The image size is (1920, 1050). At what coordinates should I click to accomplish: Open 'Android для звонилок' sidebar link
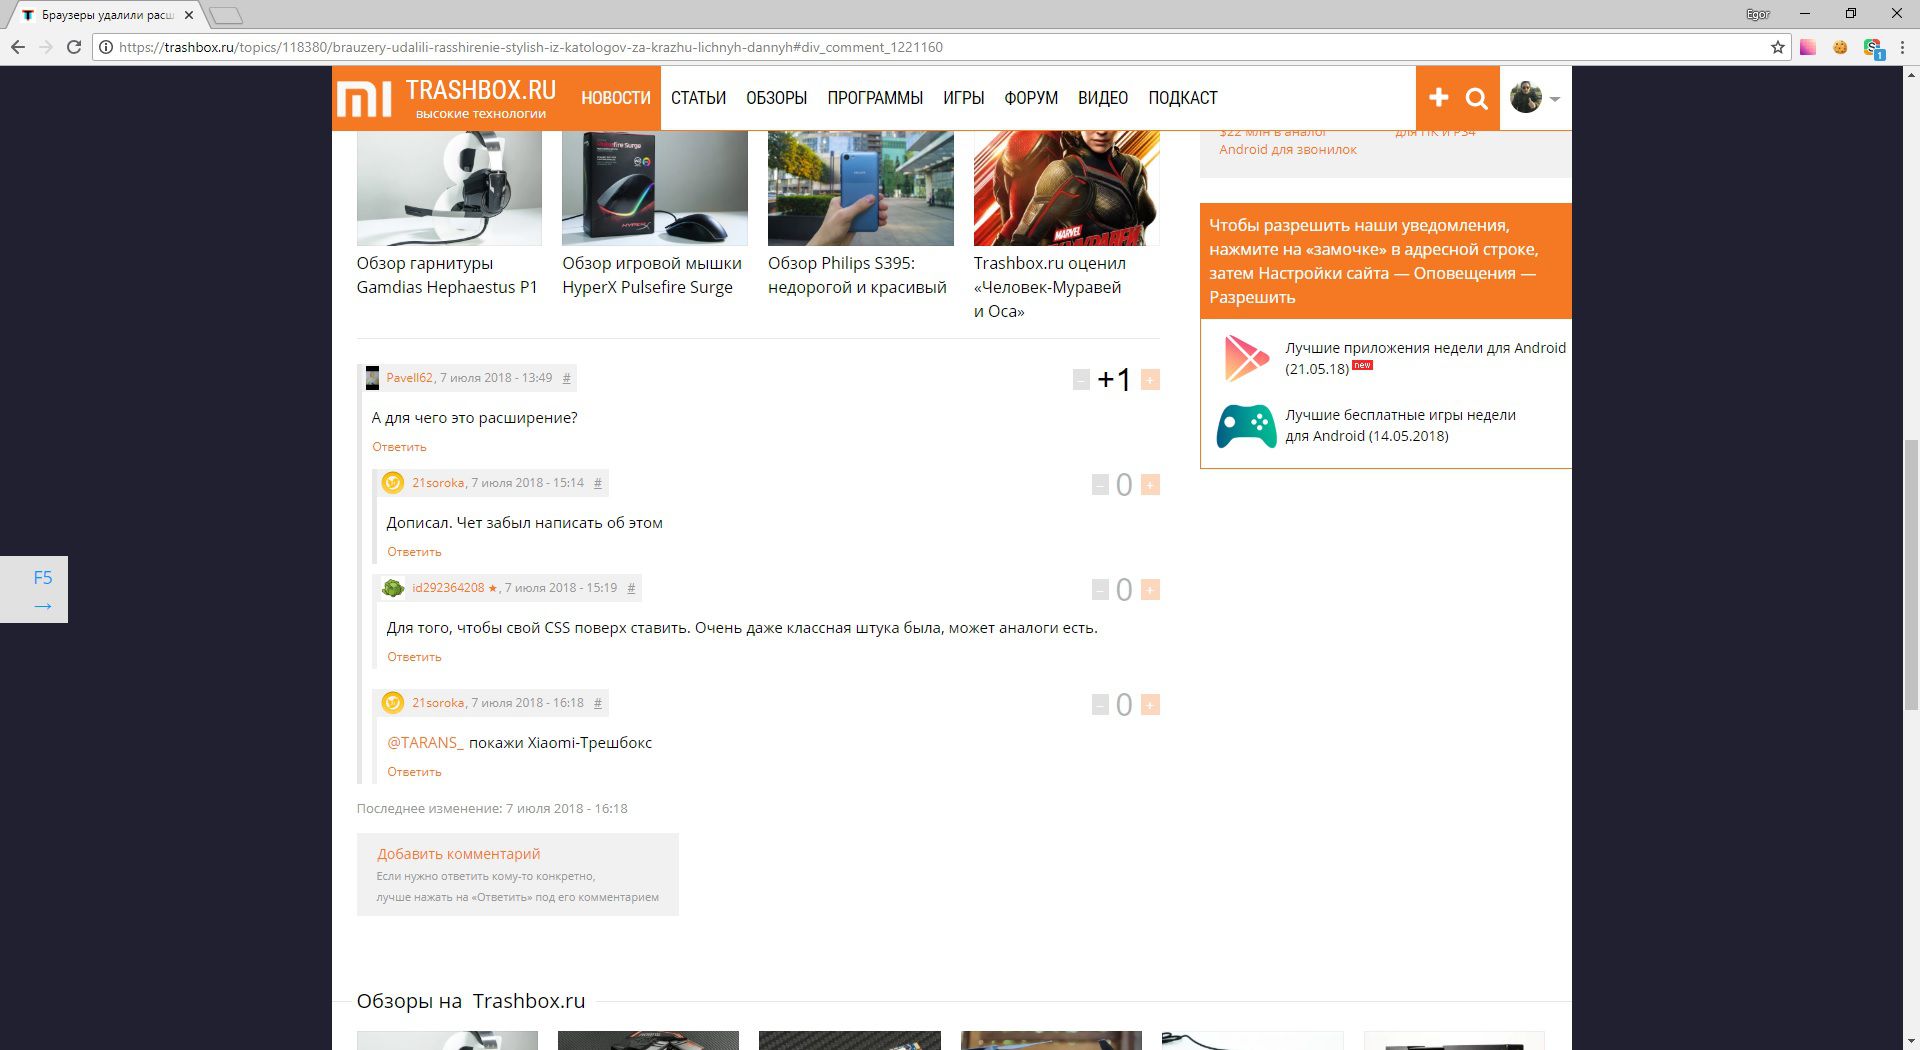[x=1288, y=150]
